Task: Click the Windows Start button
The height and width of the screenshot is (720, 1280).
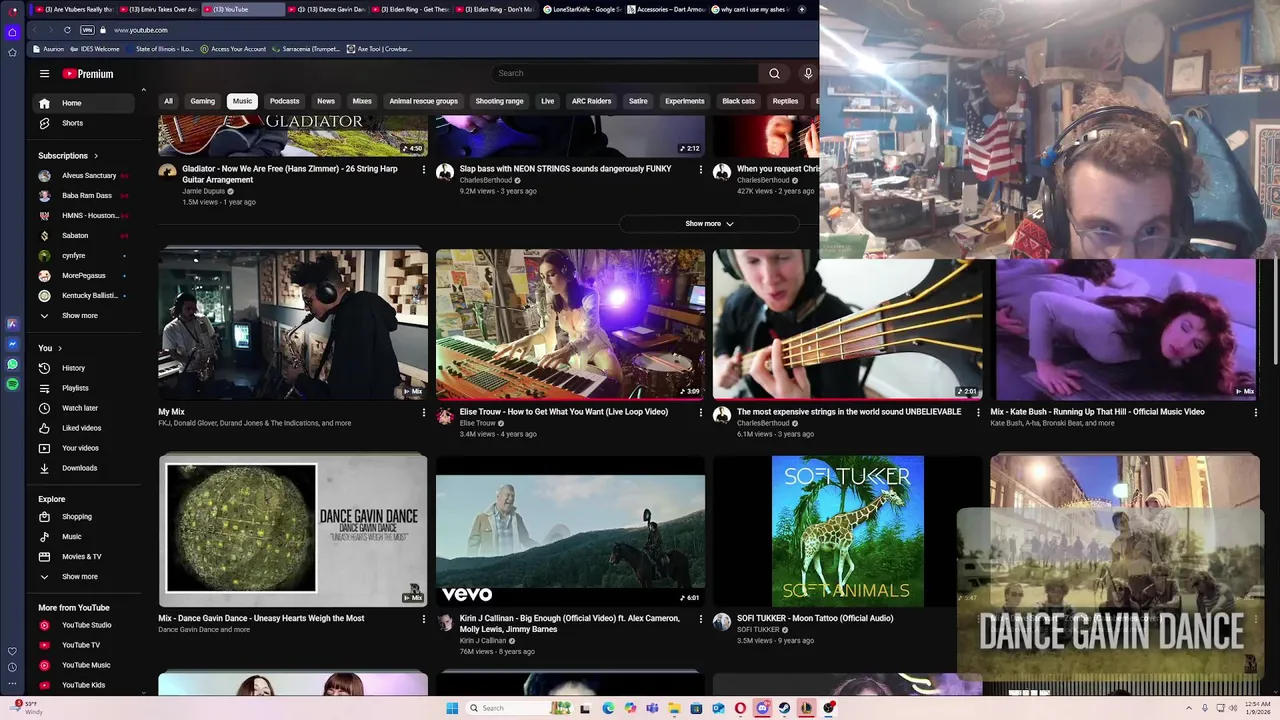Action: [x=452, y=708]
